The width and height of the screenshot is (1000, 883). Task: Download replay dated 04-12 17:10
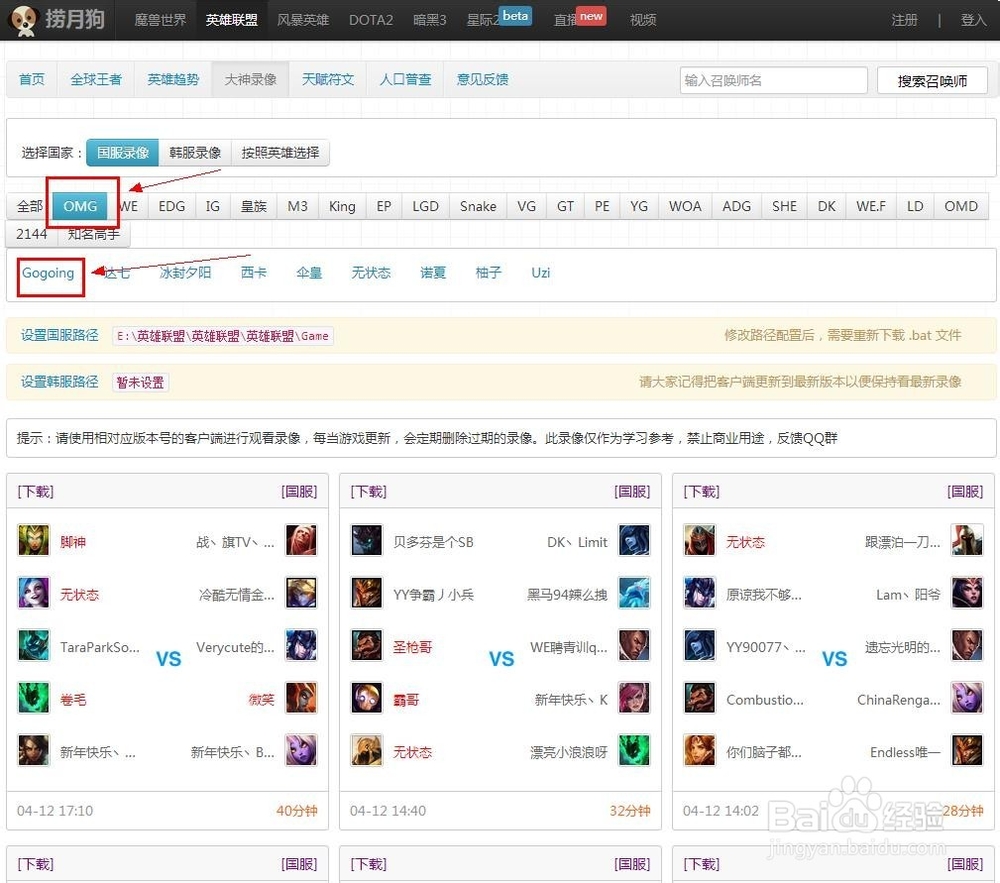(x=35, y=492)
